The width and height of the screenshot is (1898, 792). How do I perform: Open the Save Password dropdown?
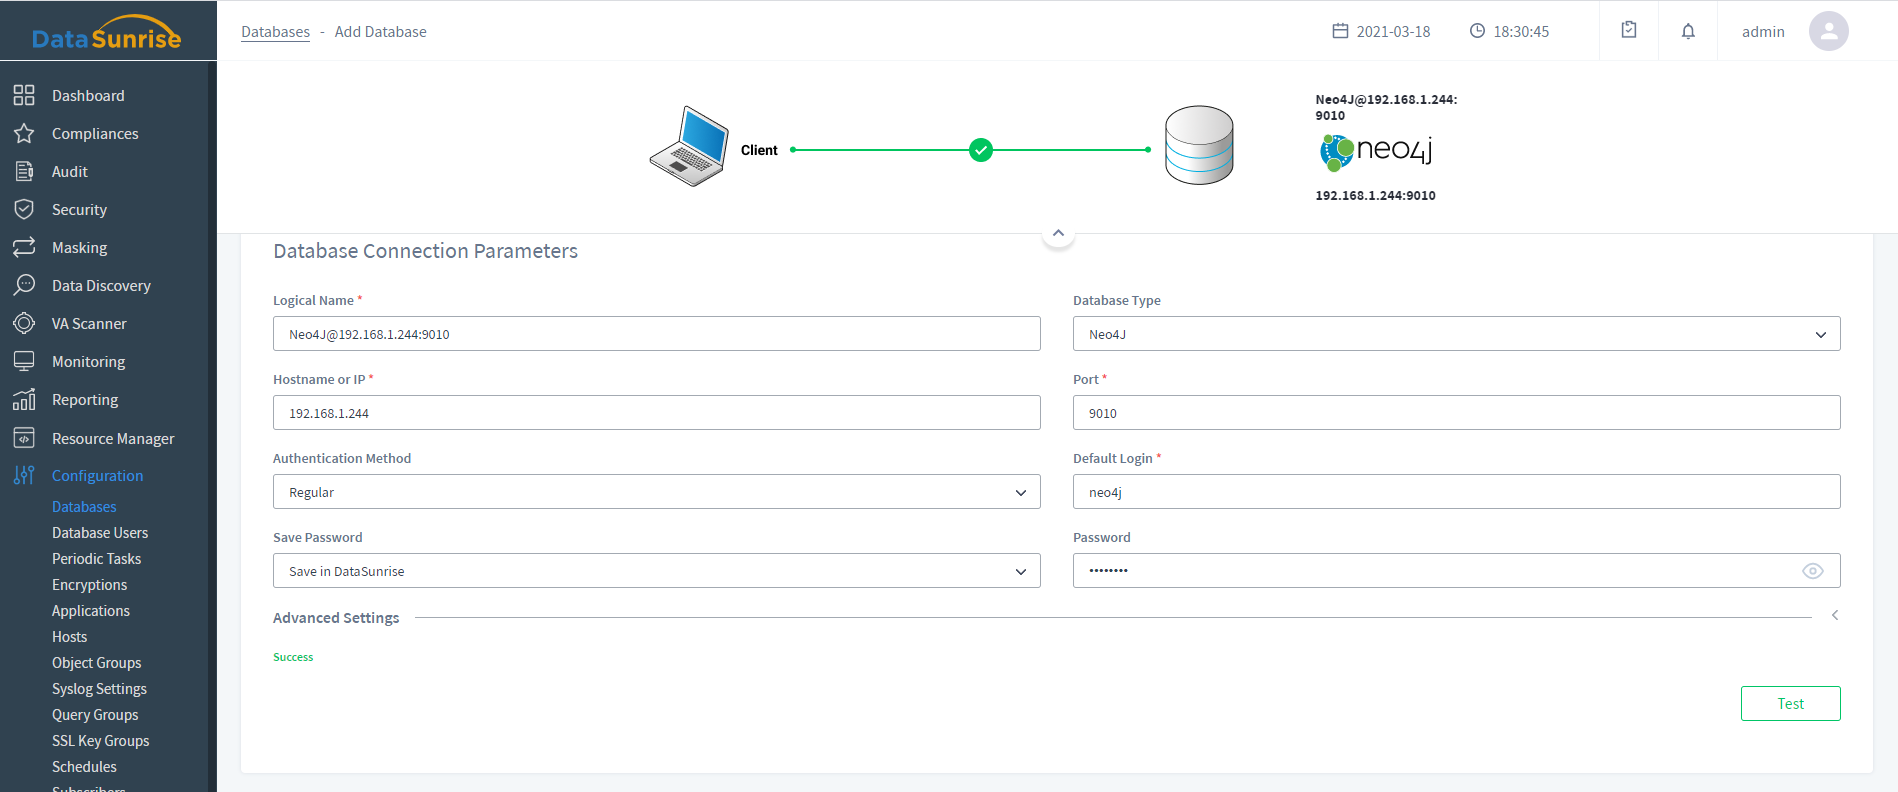pos(656,571)
